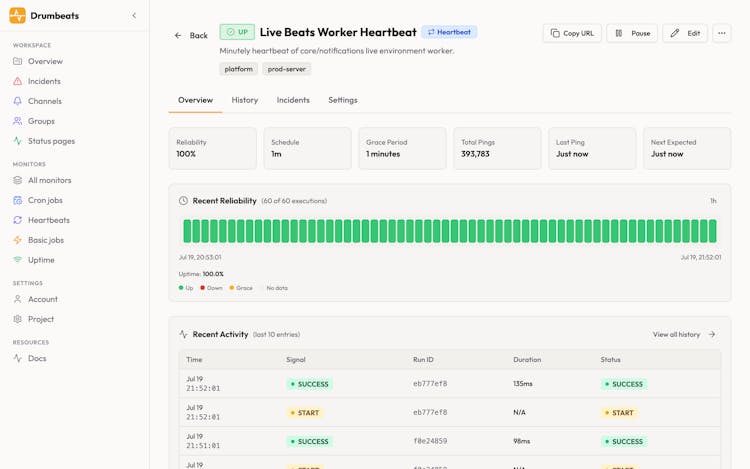
Task: Click the Copy URL button
Action: (x=572, y=33)
